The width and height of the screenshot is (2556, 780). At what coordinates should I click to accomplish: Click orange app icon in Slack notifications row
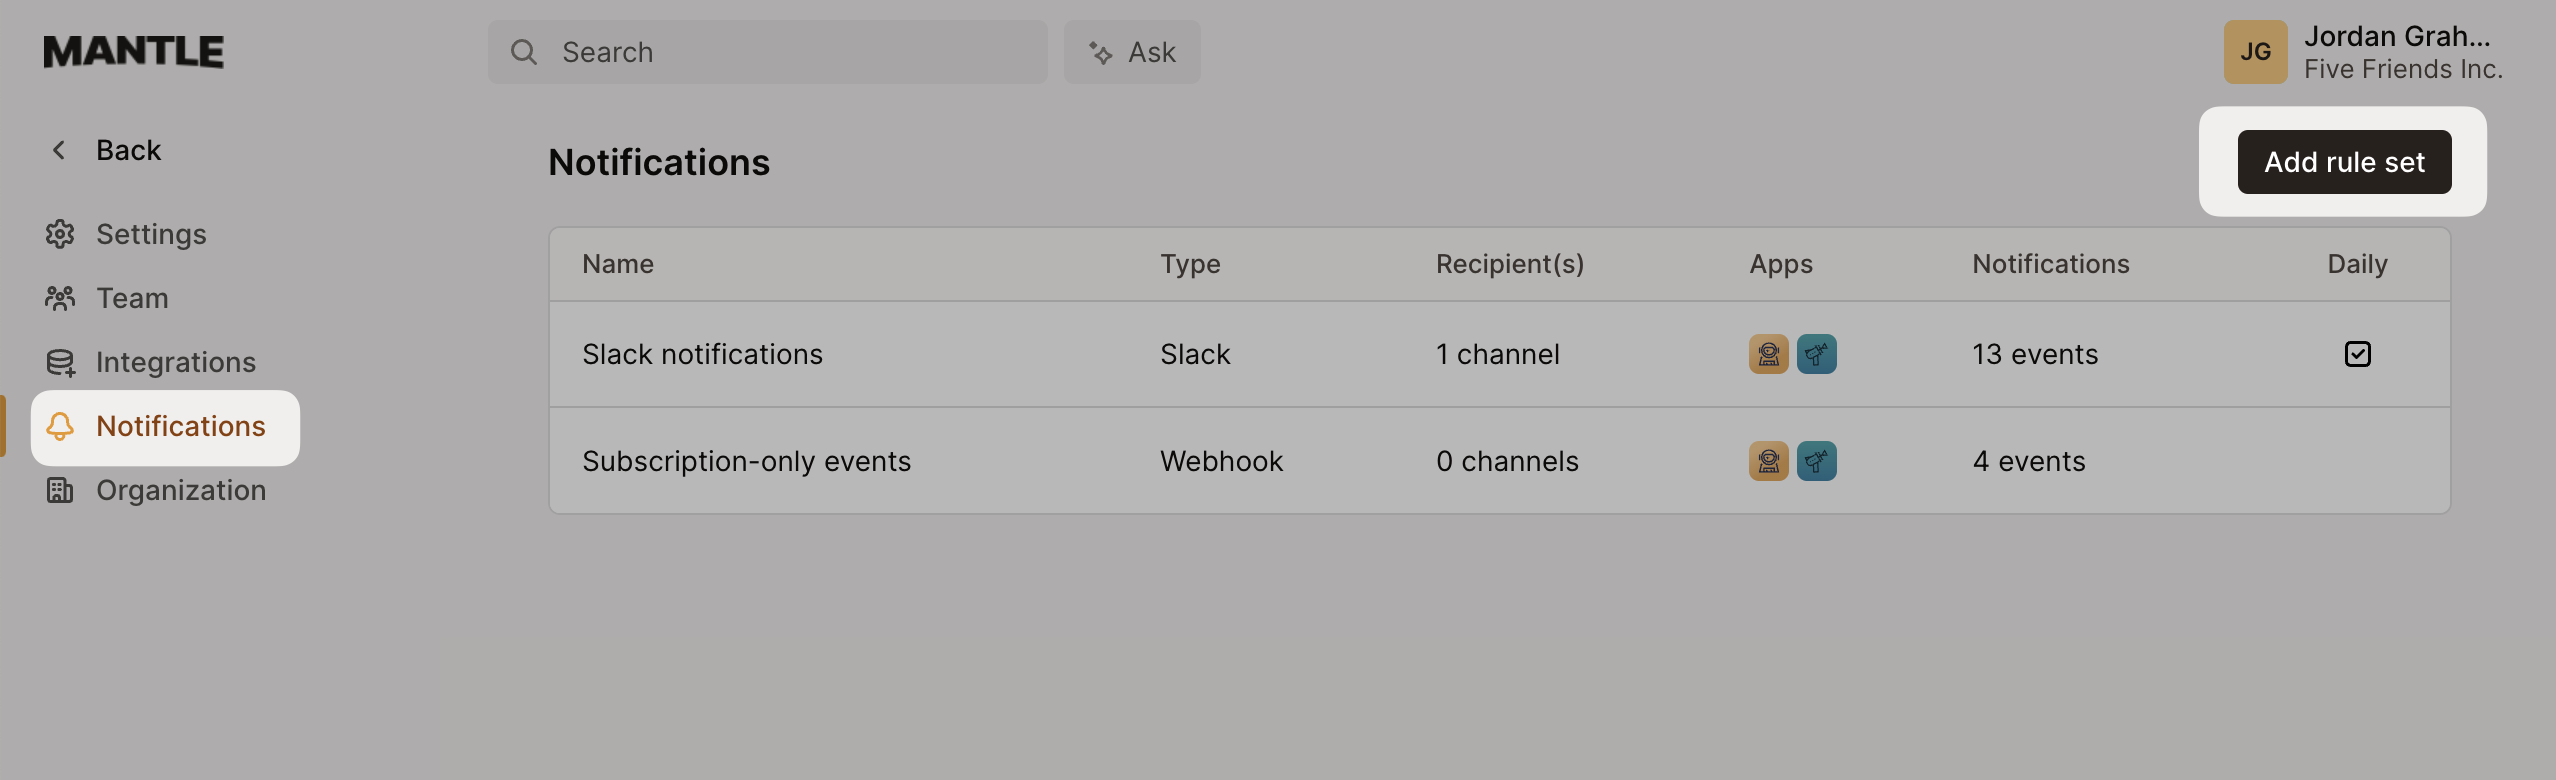pos(1768,354)
